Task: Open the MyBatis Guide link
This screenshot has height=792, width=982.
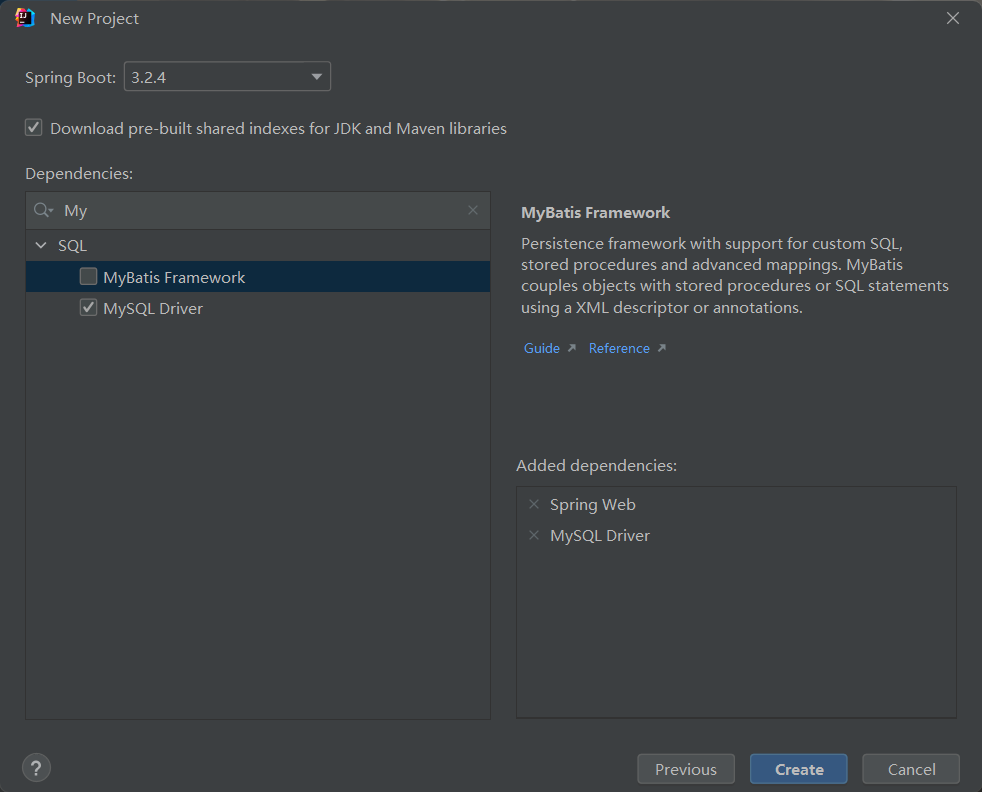Action: pyautogui.click(x=542, y=348)
